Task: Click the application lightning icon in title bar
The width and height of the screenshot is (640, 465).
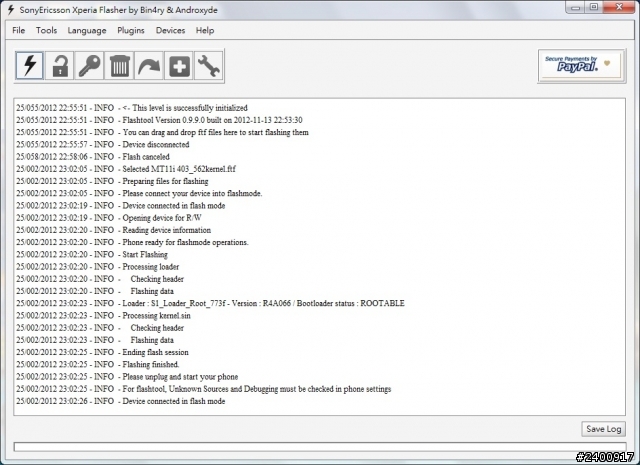Action: click(x=11, y=10)
